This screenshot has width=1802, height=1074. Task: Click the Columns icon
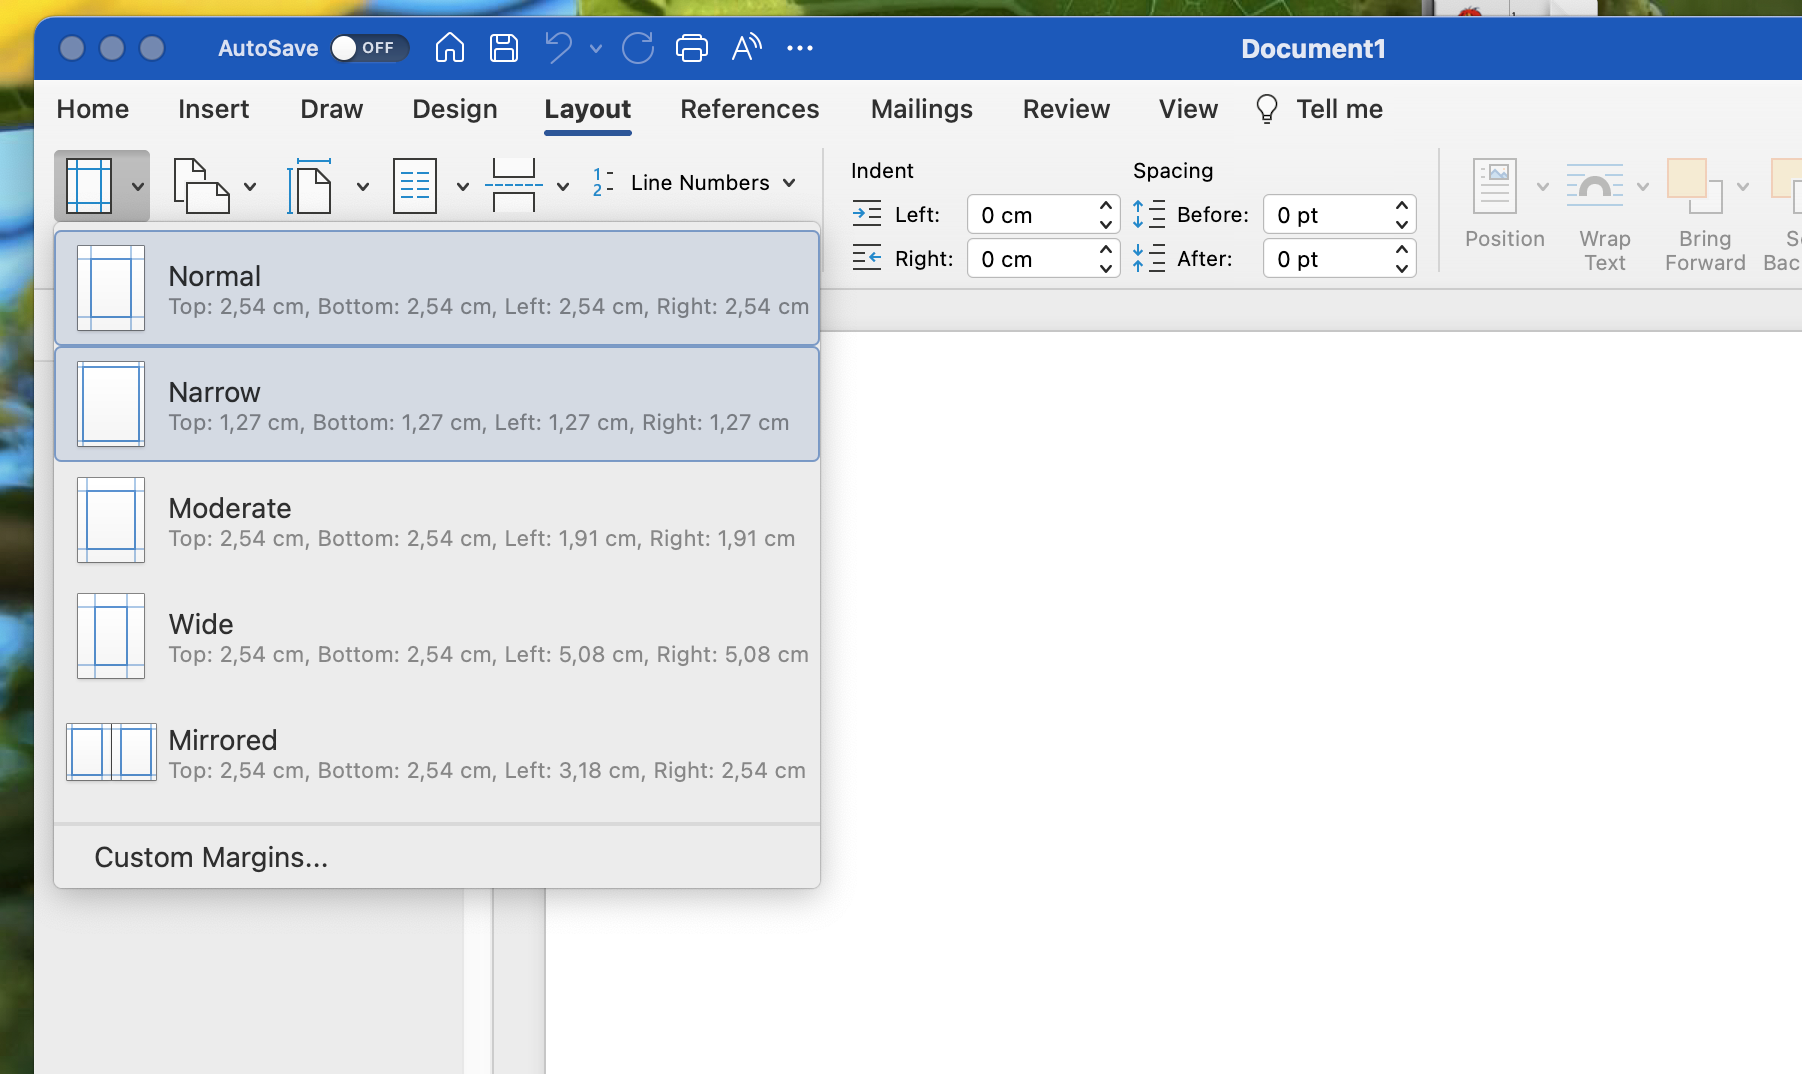tap(415, 186)
